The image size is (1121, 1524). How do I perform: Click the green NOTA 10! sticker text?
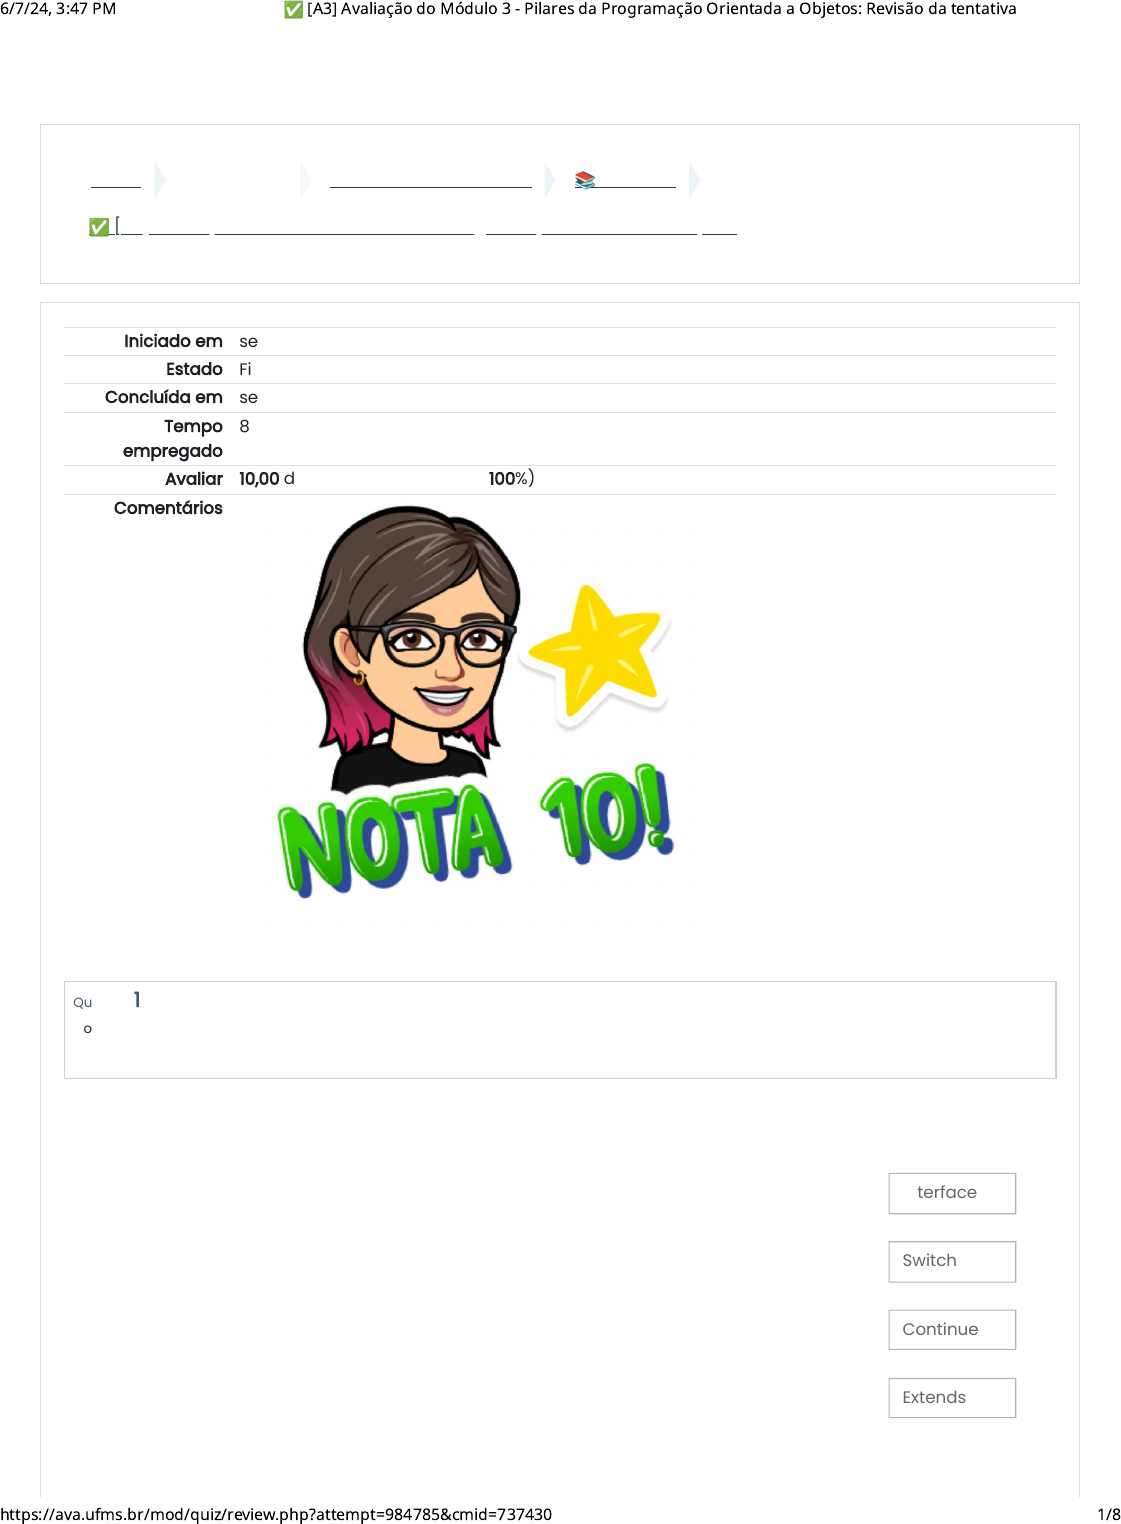coord(476,831)
